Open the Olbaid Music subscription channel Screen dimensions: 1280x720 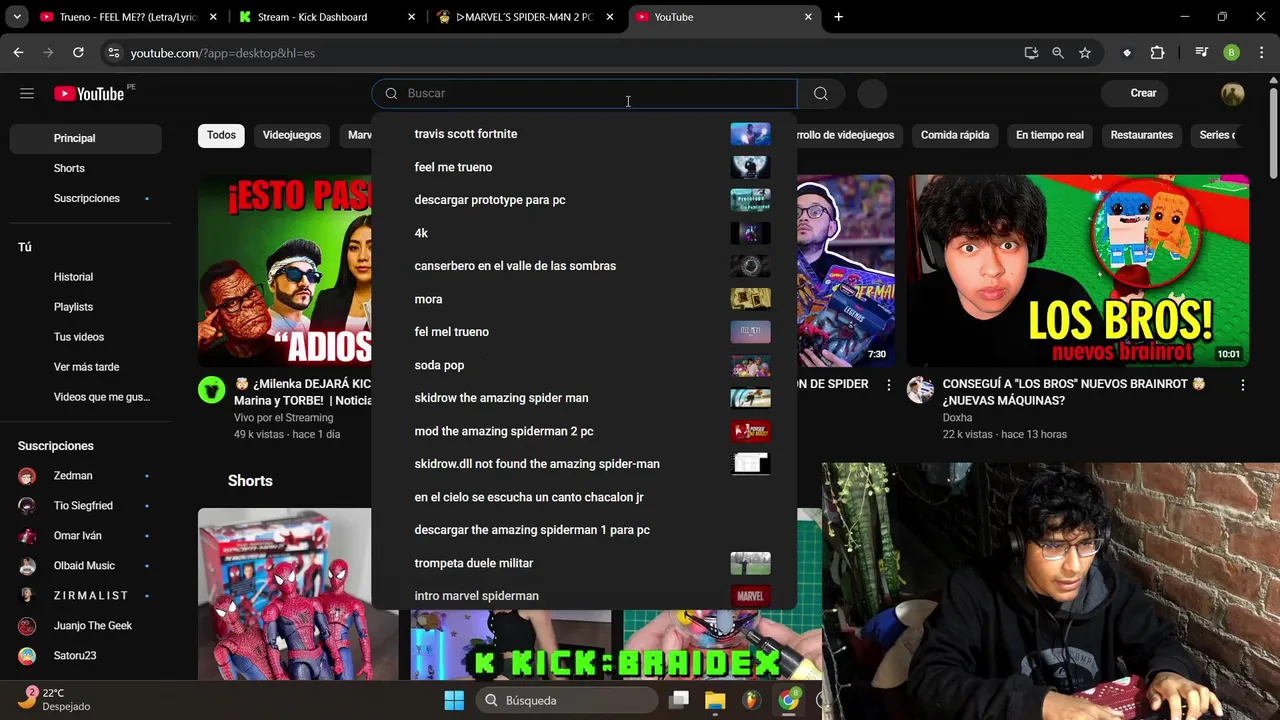85,566
